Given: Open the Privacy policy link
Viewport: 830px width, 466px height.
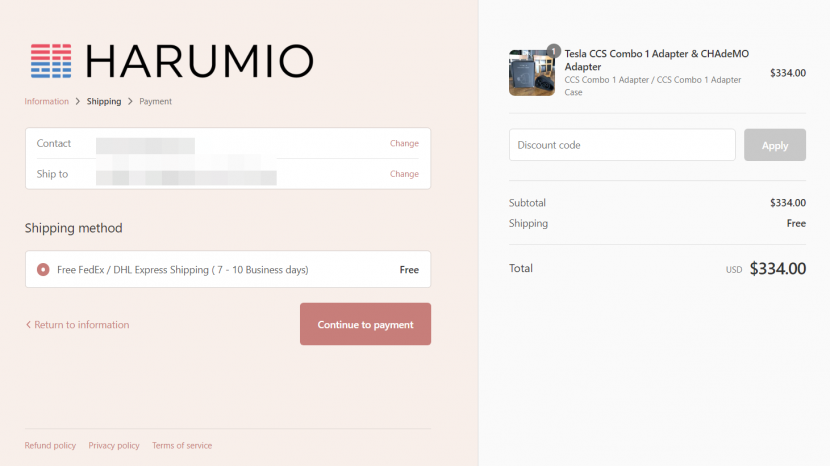Looking at the screenshot, I should pos(114,446).
